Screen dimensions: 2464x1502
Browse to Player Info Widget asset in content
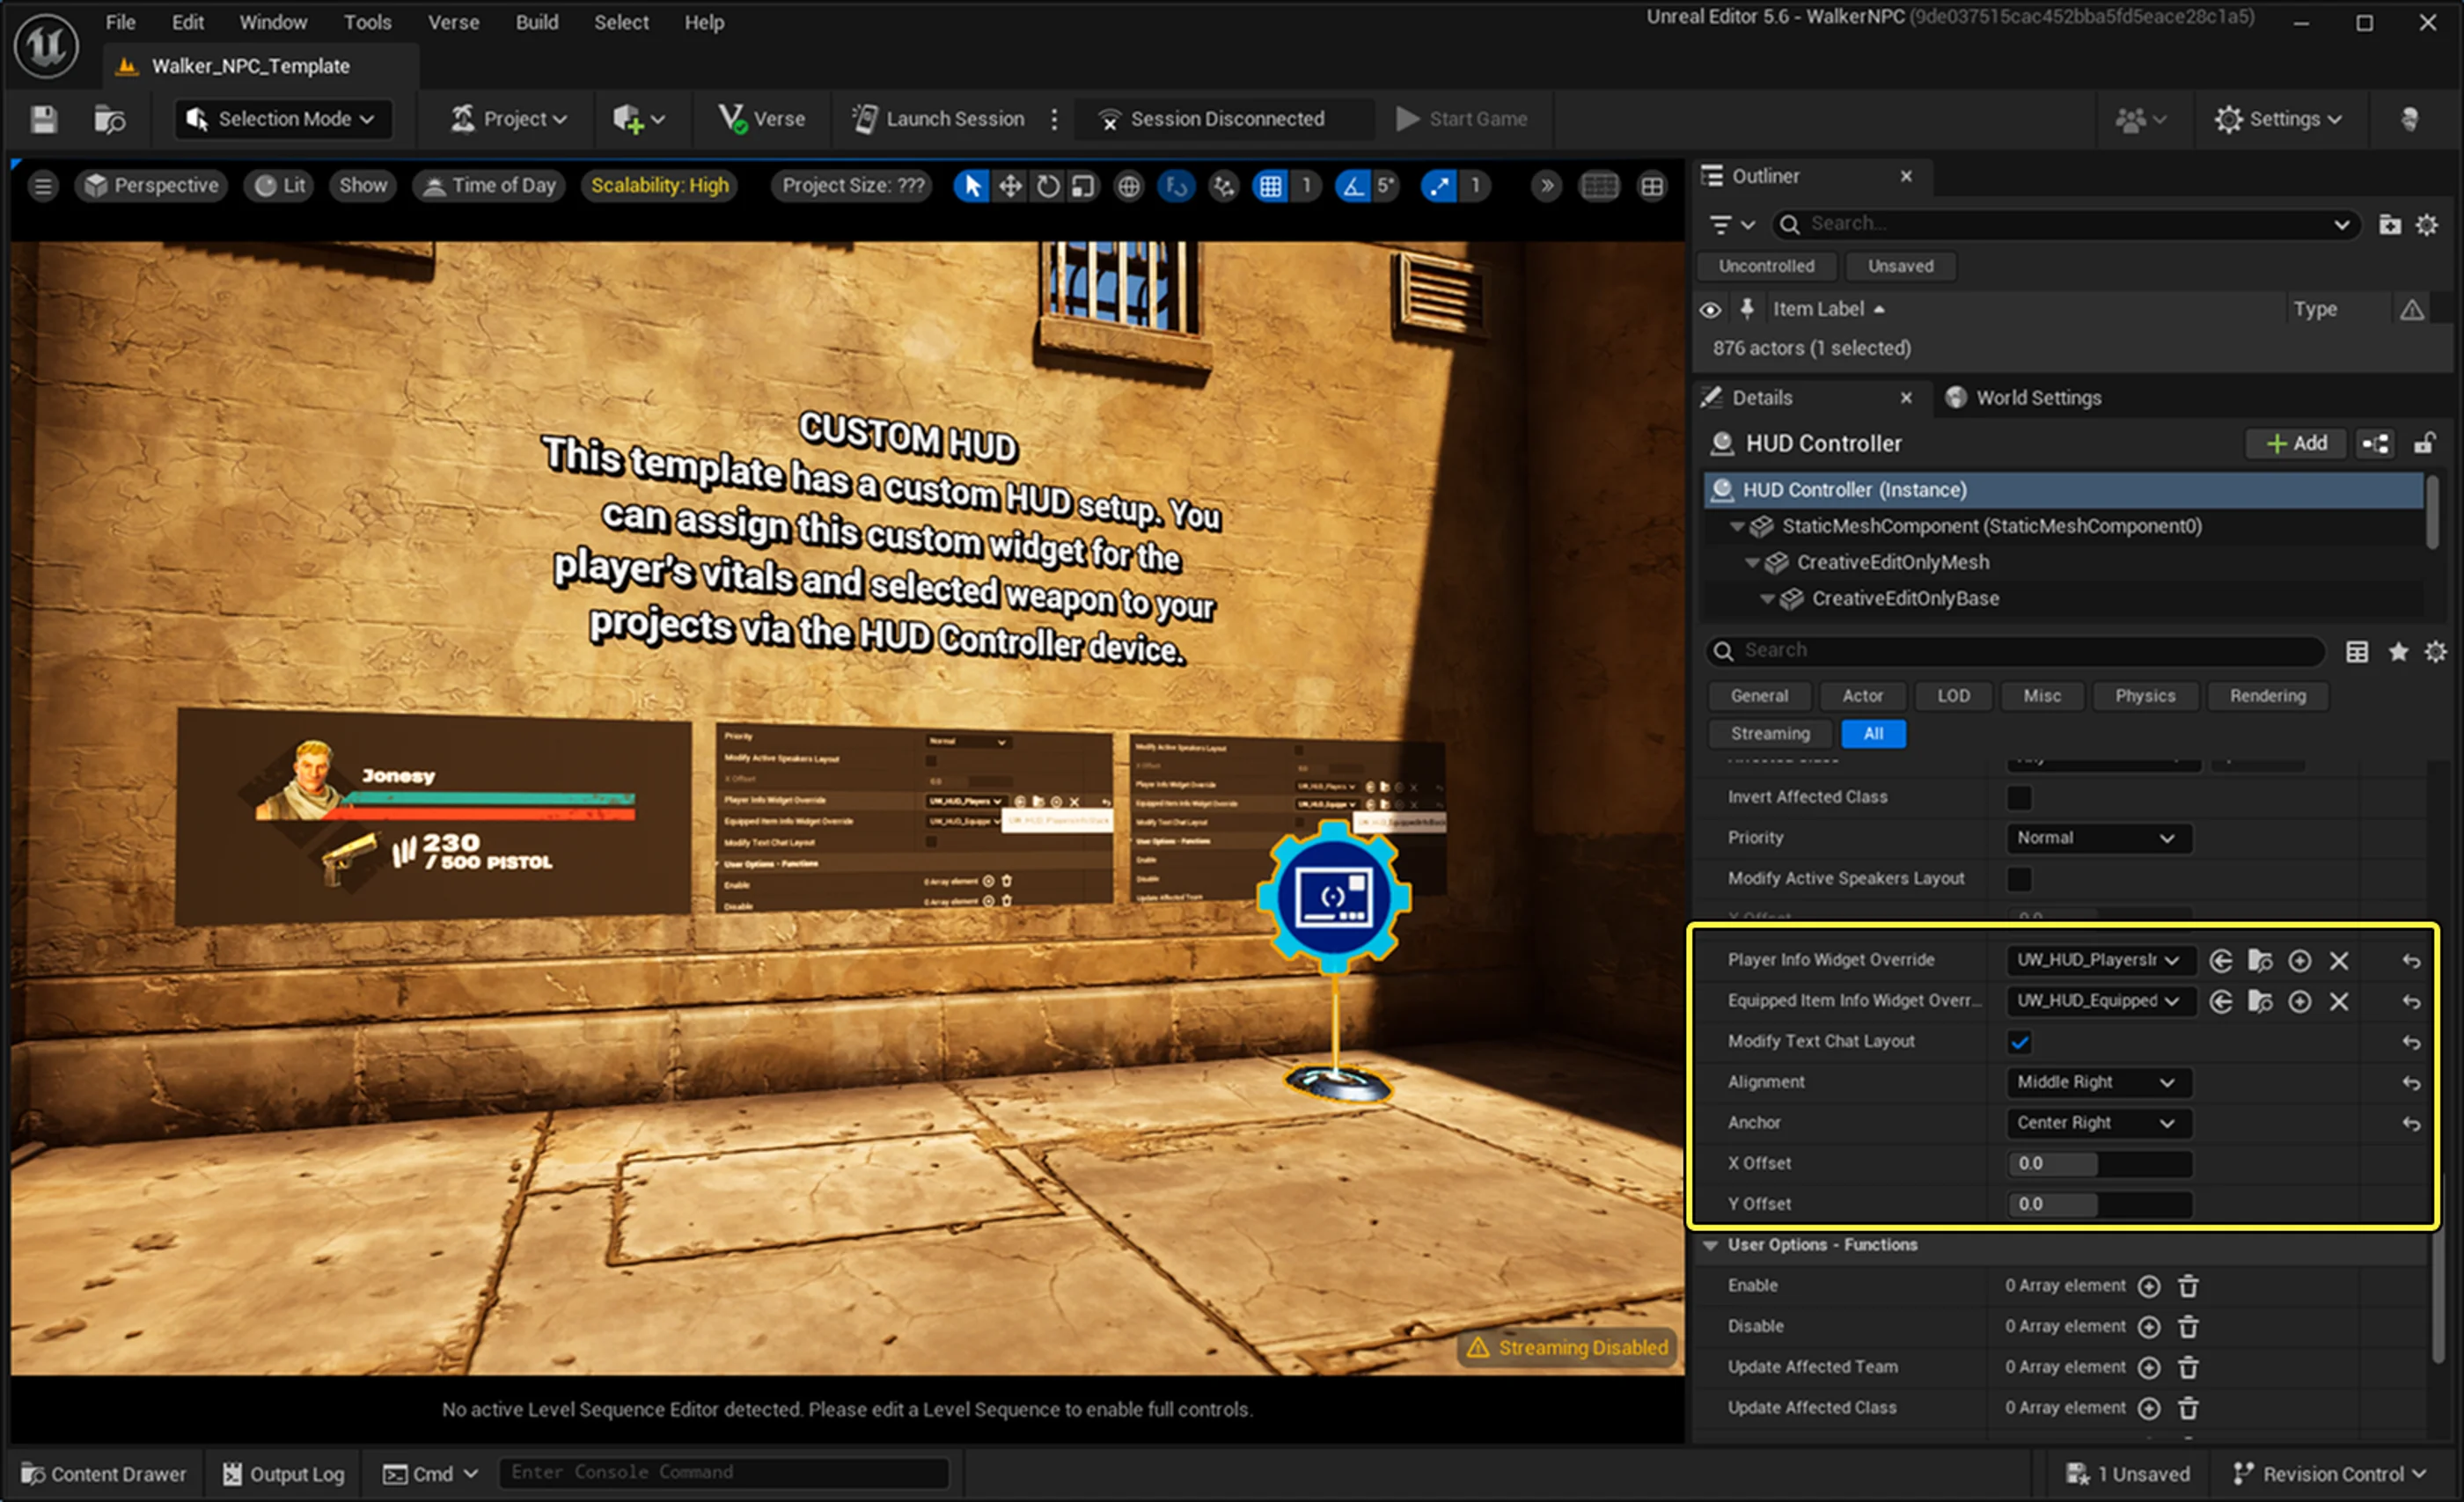click(2260, 961)
